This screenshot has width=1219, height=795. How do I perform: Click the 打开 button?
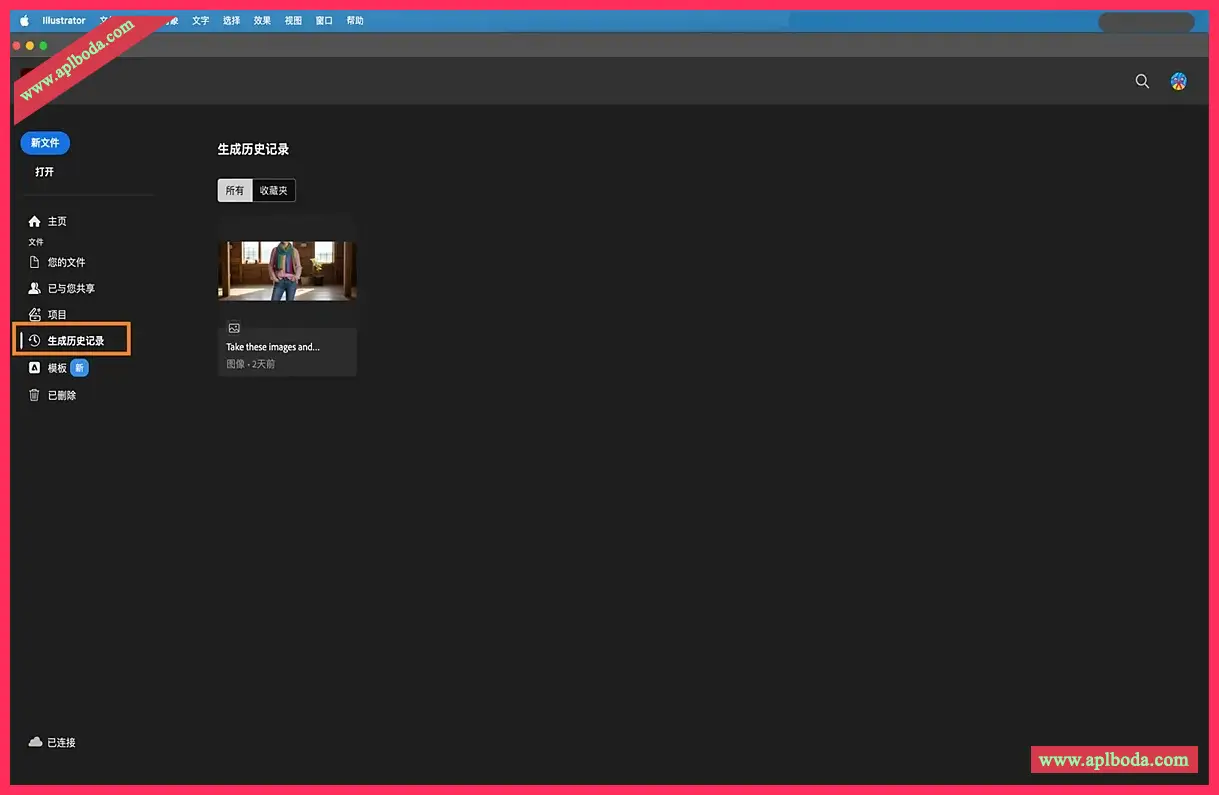(x=45, y=172)
